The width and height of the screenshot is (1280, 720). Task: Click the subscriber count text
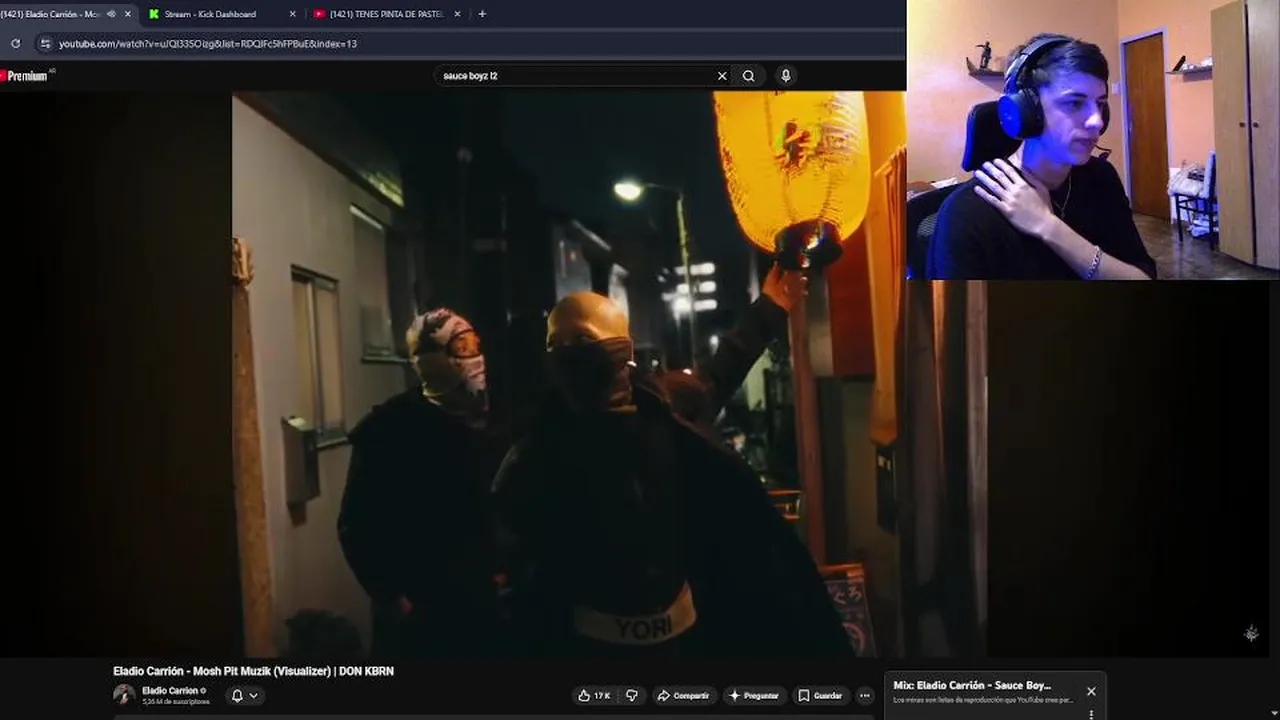pos(176,702)
